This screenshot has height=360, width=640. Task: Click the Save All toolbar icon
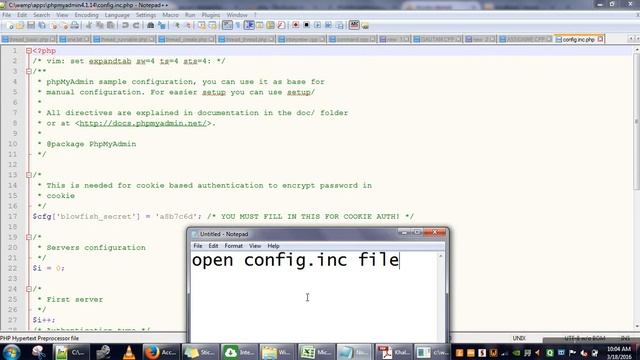pos(42,25)
